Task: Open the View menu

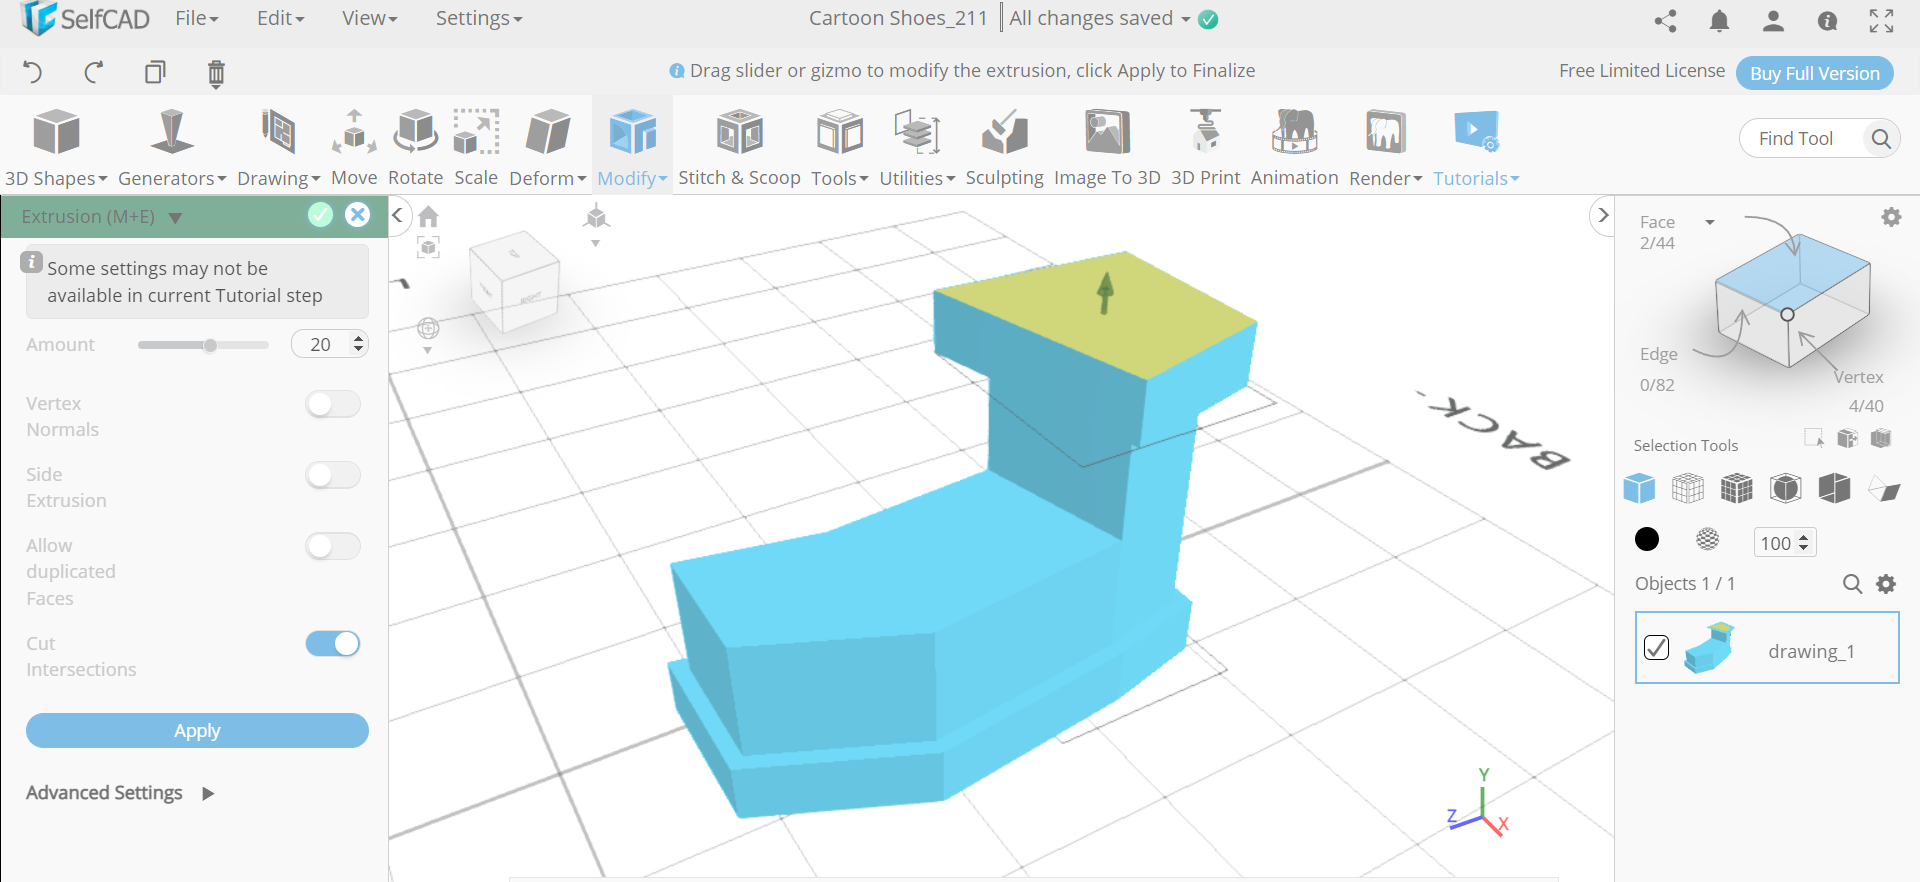Action: click(x=369, y=18)
